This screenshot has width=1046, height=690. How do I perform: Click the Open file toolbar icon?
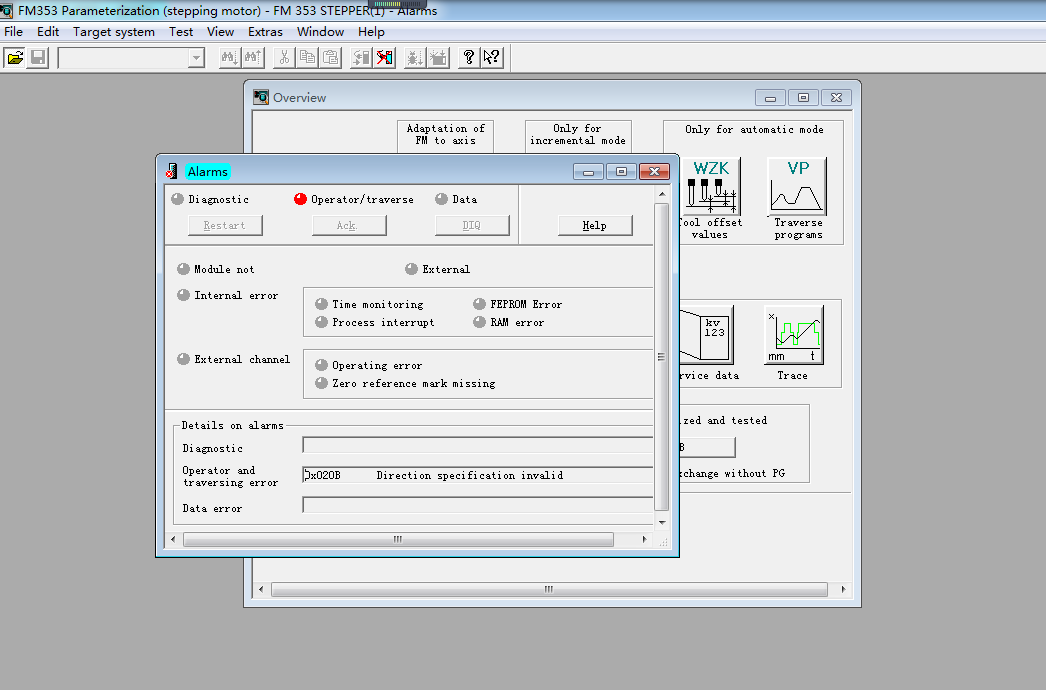(x=15, y=57)
